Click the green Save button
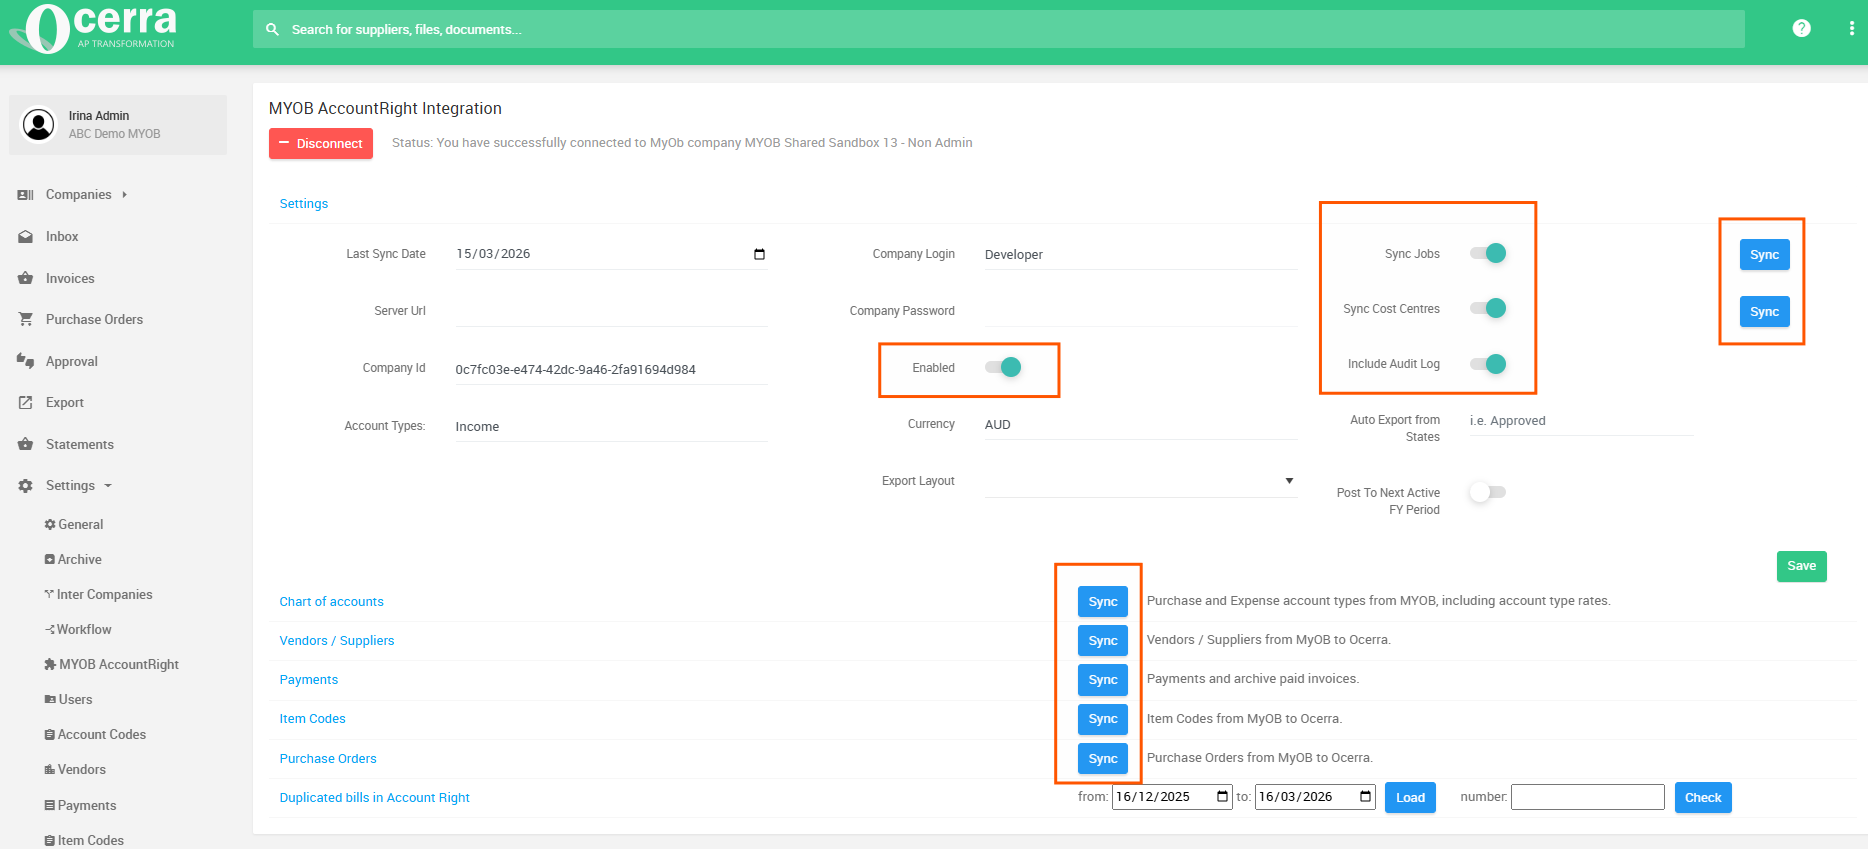Screen dimensions: 1868x849 point(1801,566)
